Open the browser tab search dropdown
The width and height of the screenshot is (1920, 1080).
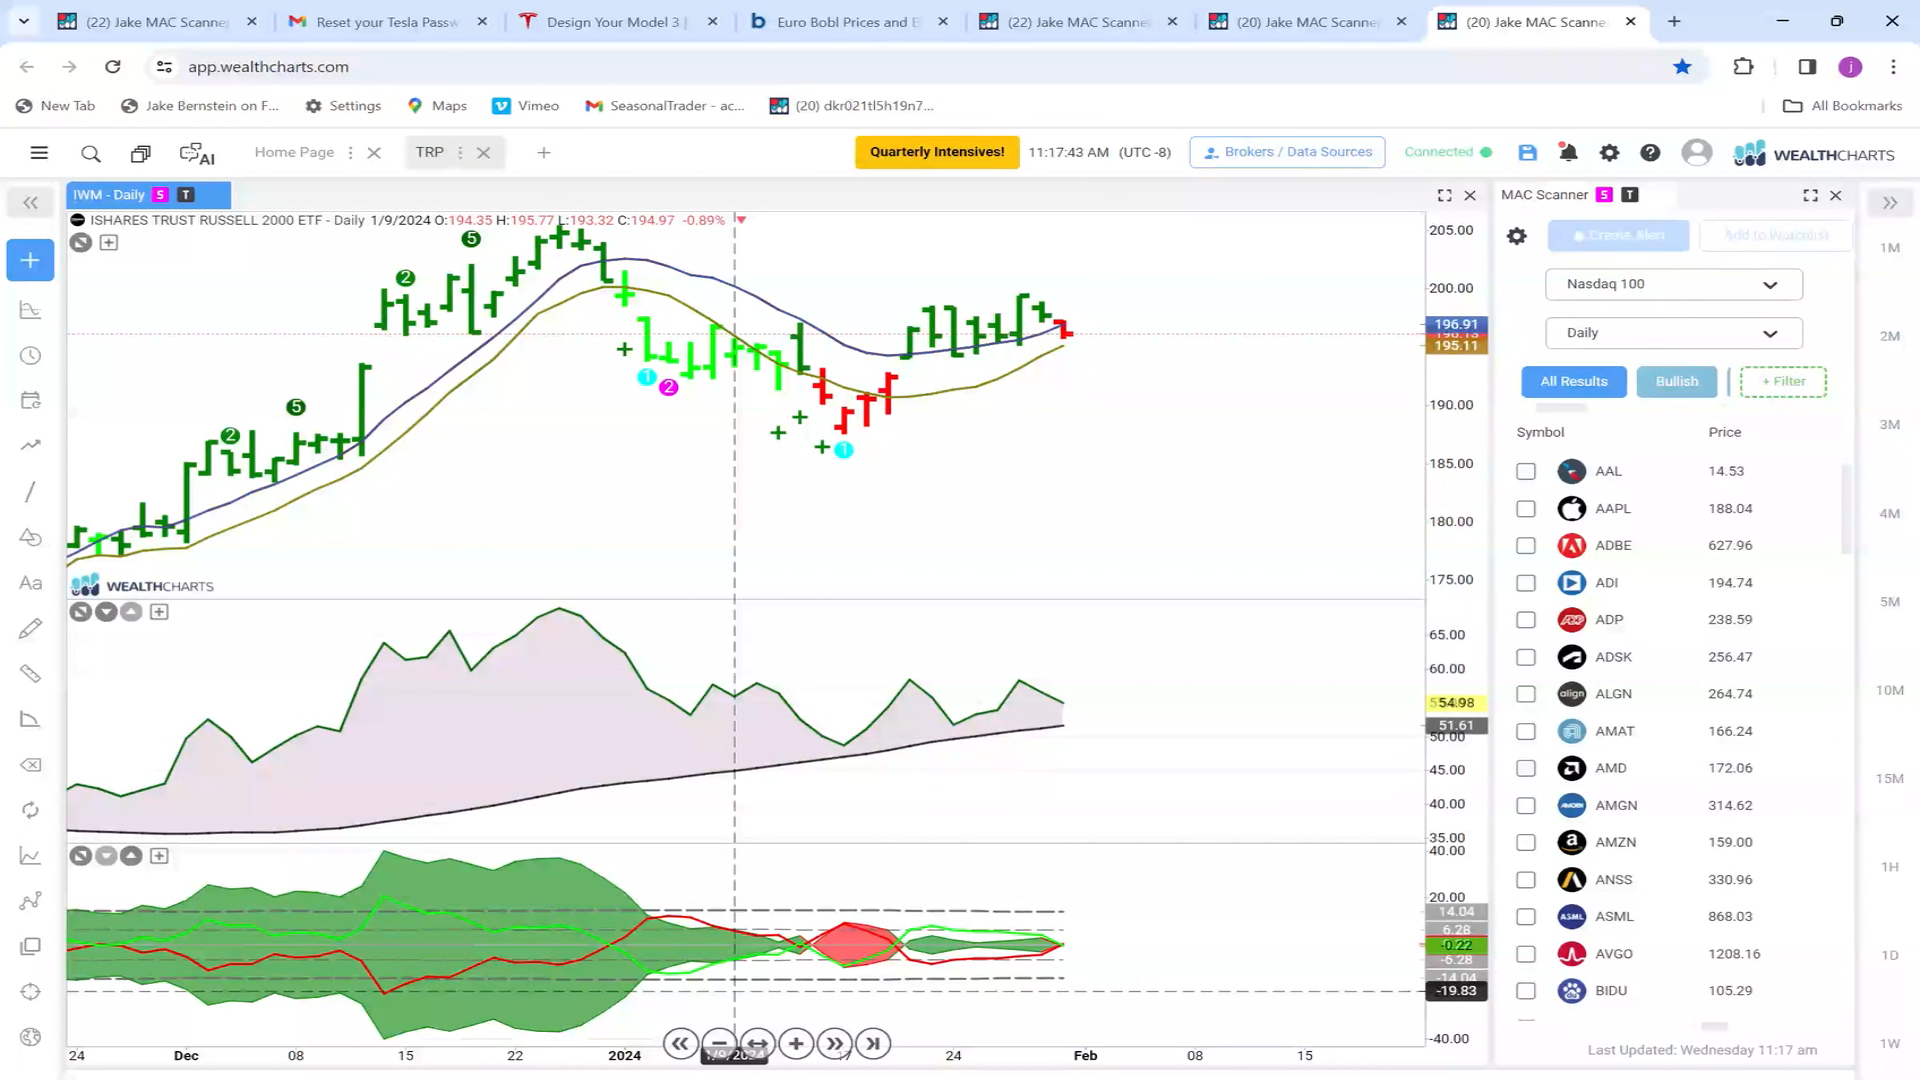point(24,21)
